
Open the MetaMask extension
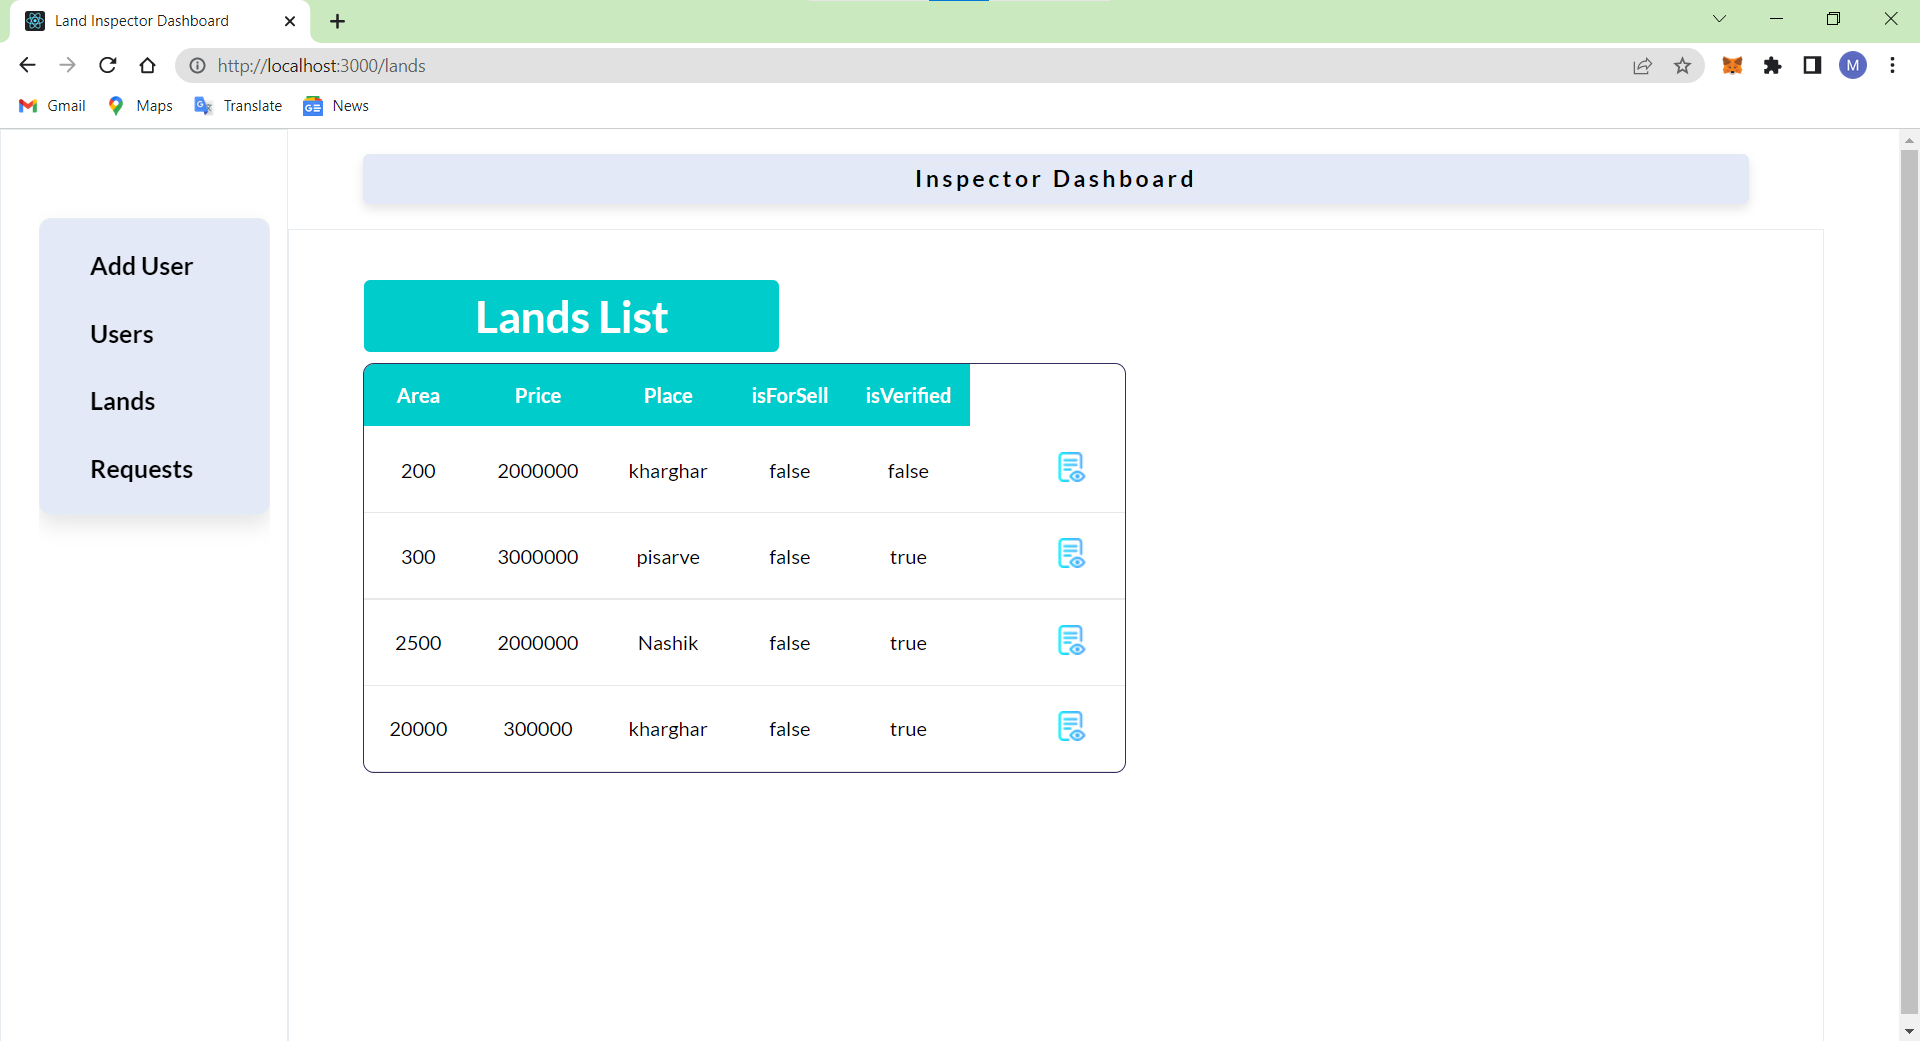[x=1733, y=65]
